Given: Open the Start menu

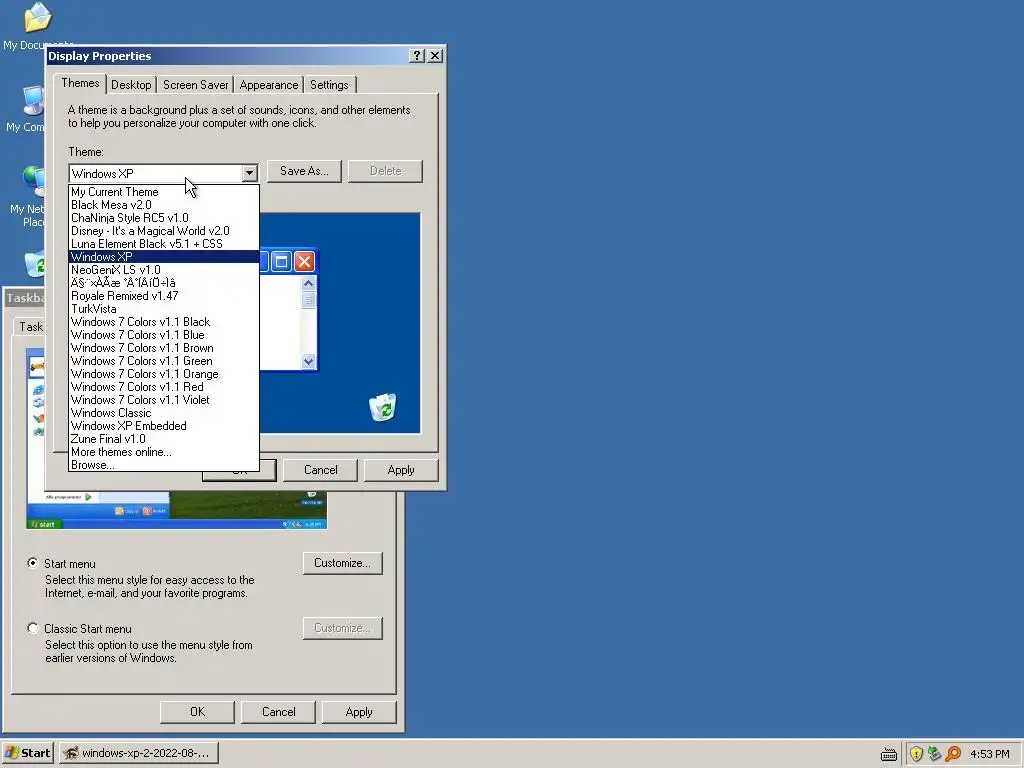Looking at the screenshot, I should [x=27, y=753].
